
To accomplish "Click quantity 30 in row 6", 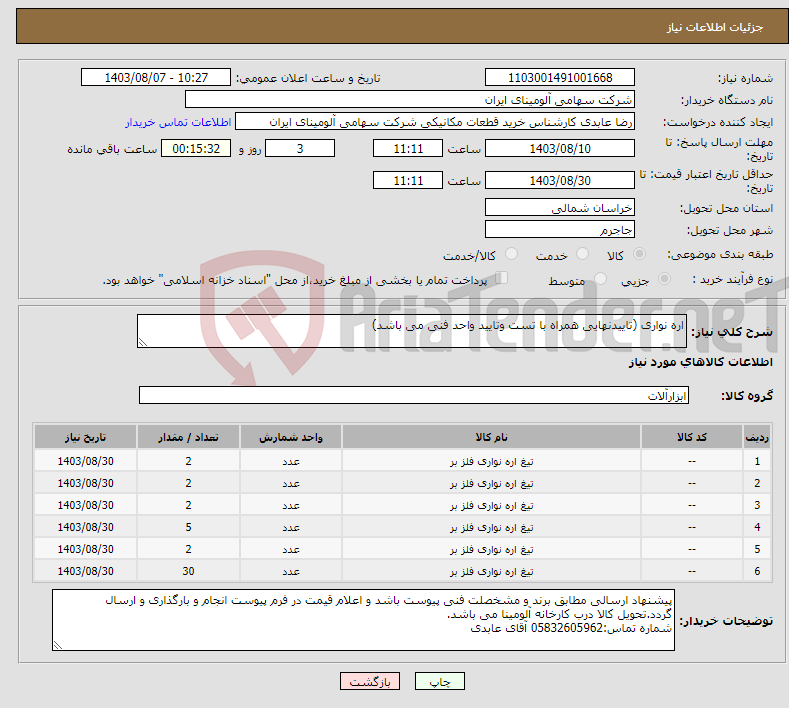I will (x=188, y=571).
